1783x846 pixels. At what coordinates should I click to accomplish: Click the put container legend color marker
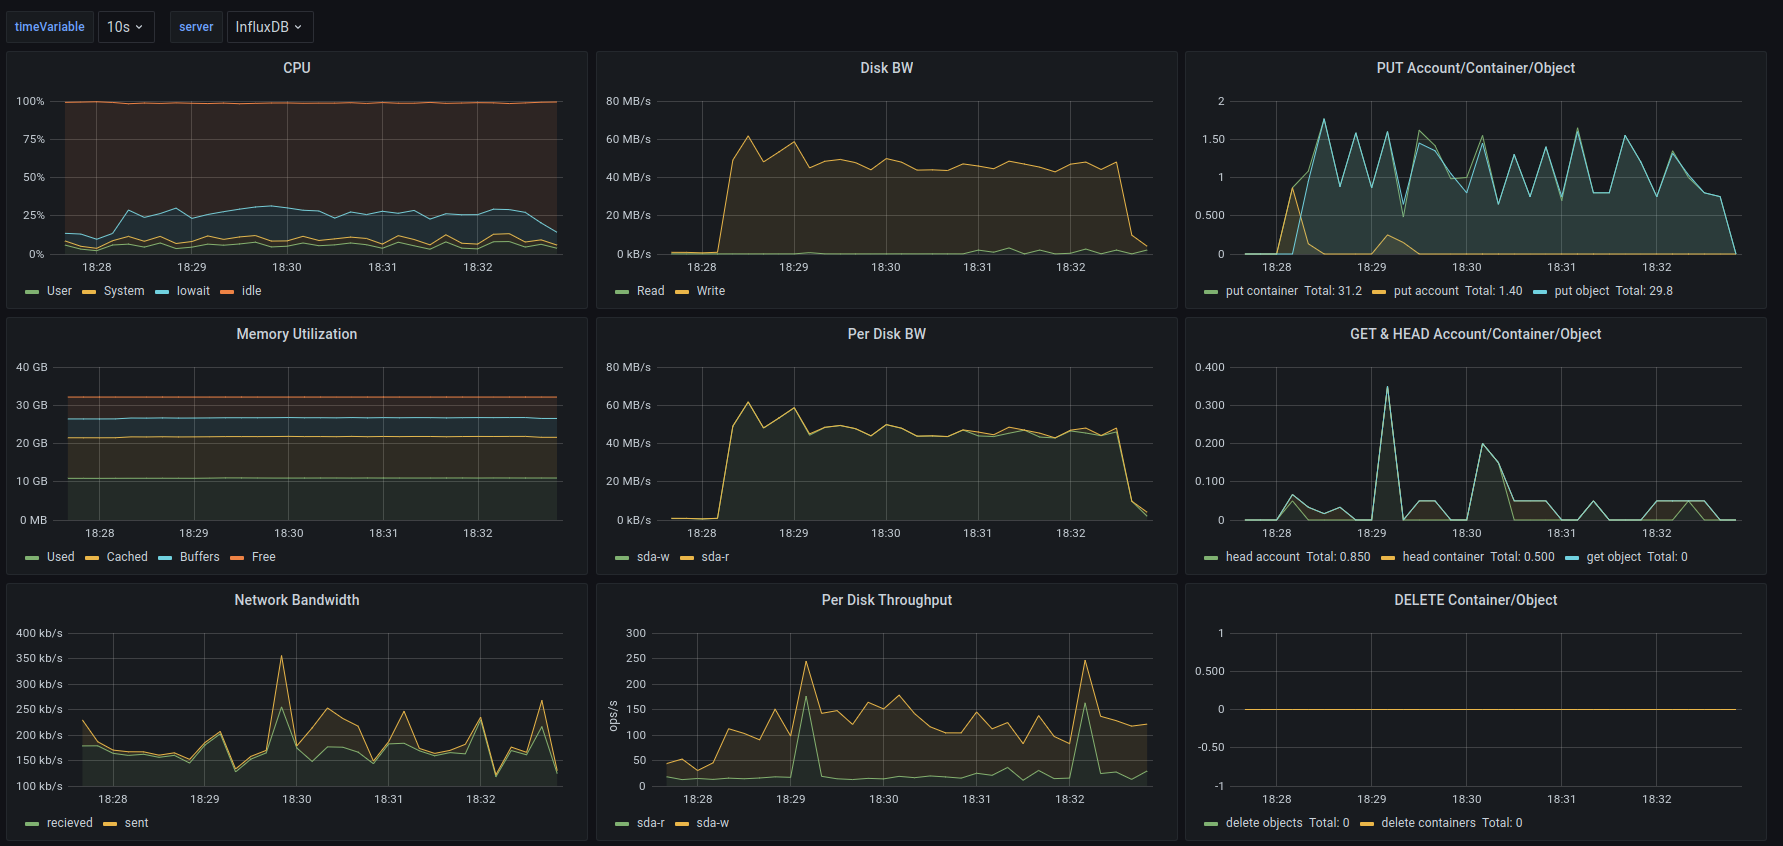click(x=1211, y=292)
